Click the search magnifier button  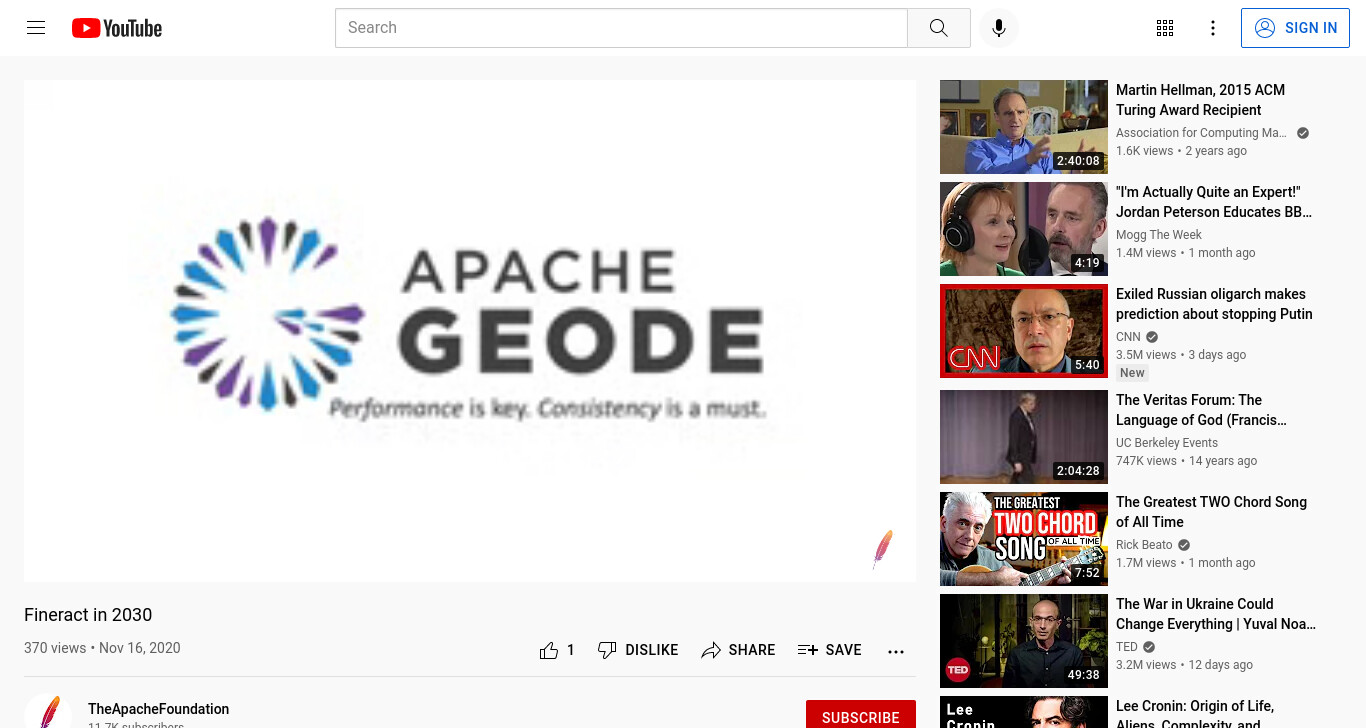(x=938, y=28)
